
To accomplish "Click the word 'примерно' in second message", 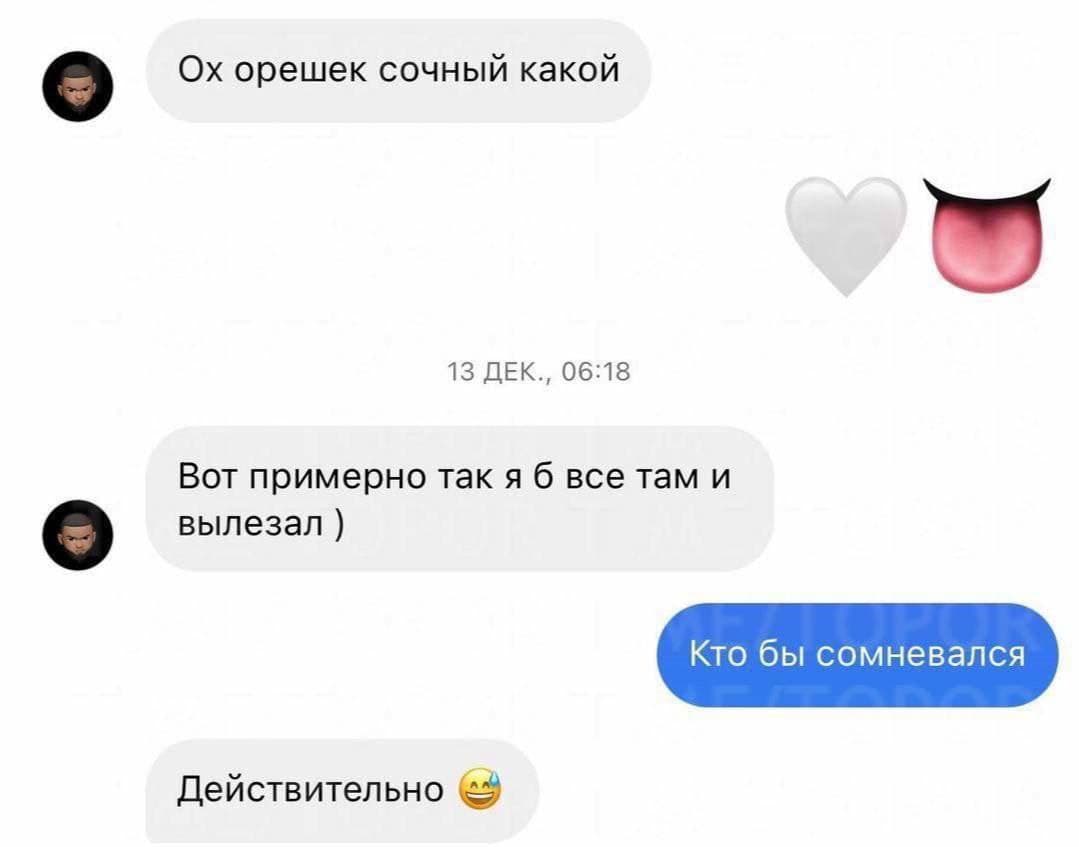I will click(336, 479).
